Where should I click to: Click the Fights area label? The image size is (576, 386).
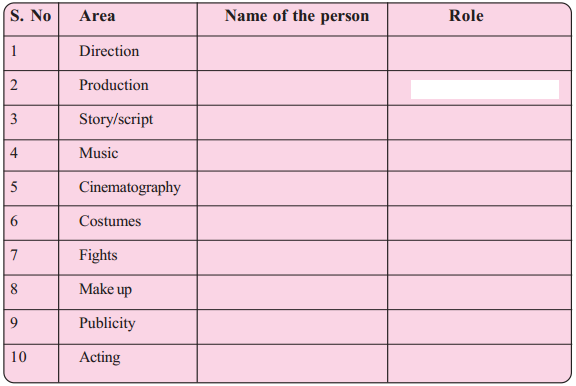[98, 255]
